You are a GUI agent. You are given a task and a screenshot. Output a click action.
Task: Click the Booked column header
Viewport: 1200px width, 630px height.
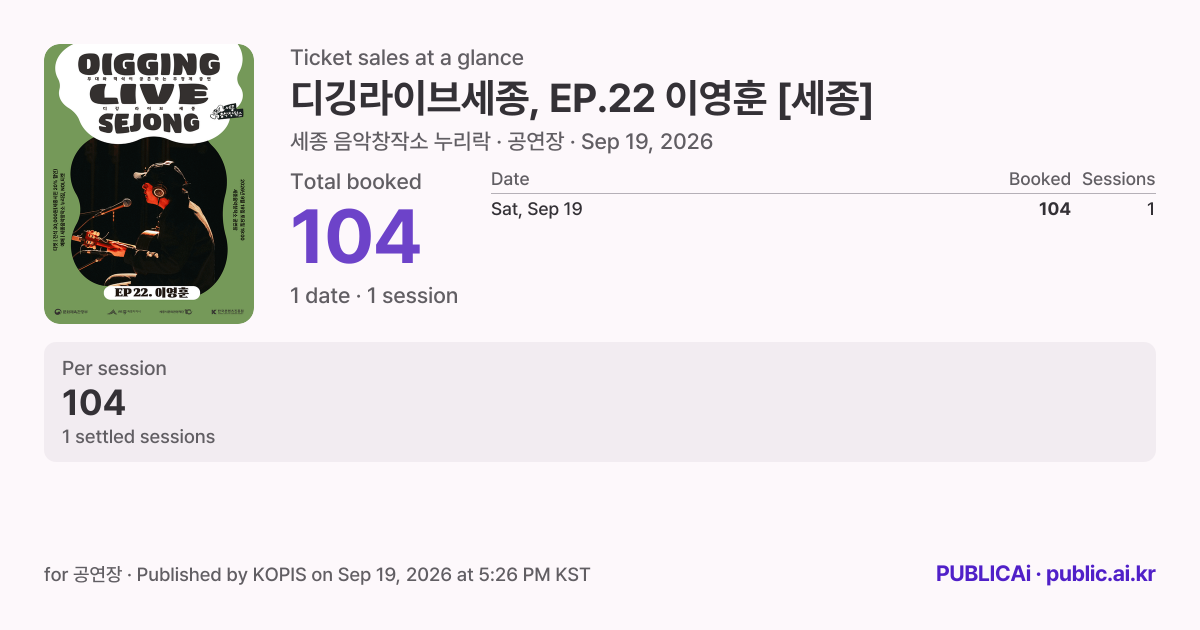pyautogui.click(x=1039, y=179)
